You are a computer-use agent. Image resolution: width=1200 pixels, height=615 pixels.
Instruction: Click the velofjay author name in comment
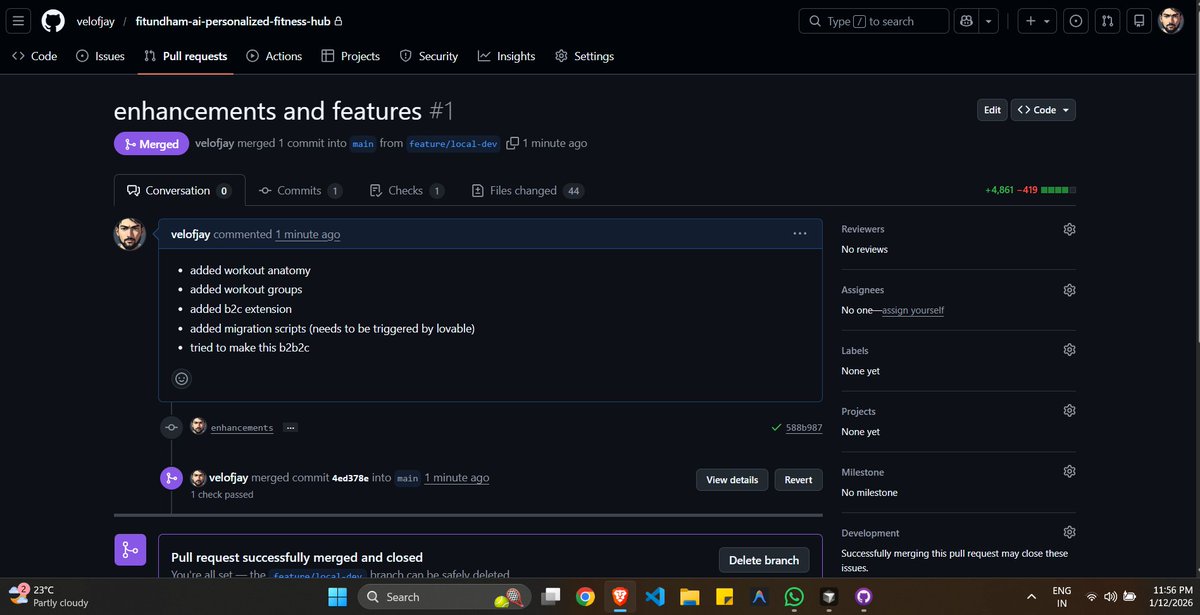[191, 234]
